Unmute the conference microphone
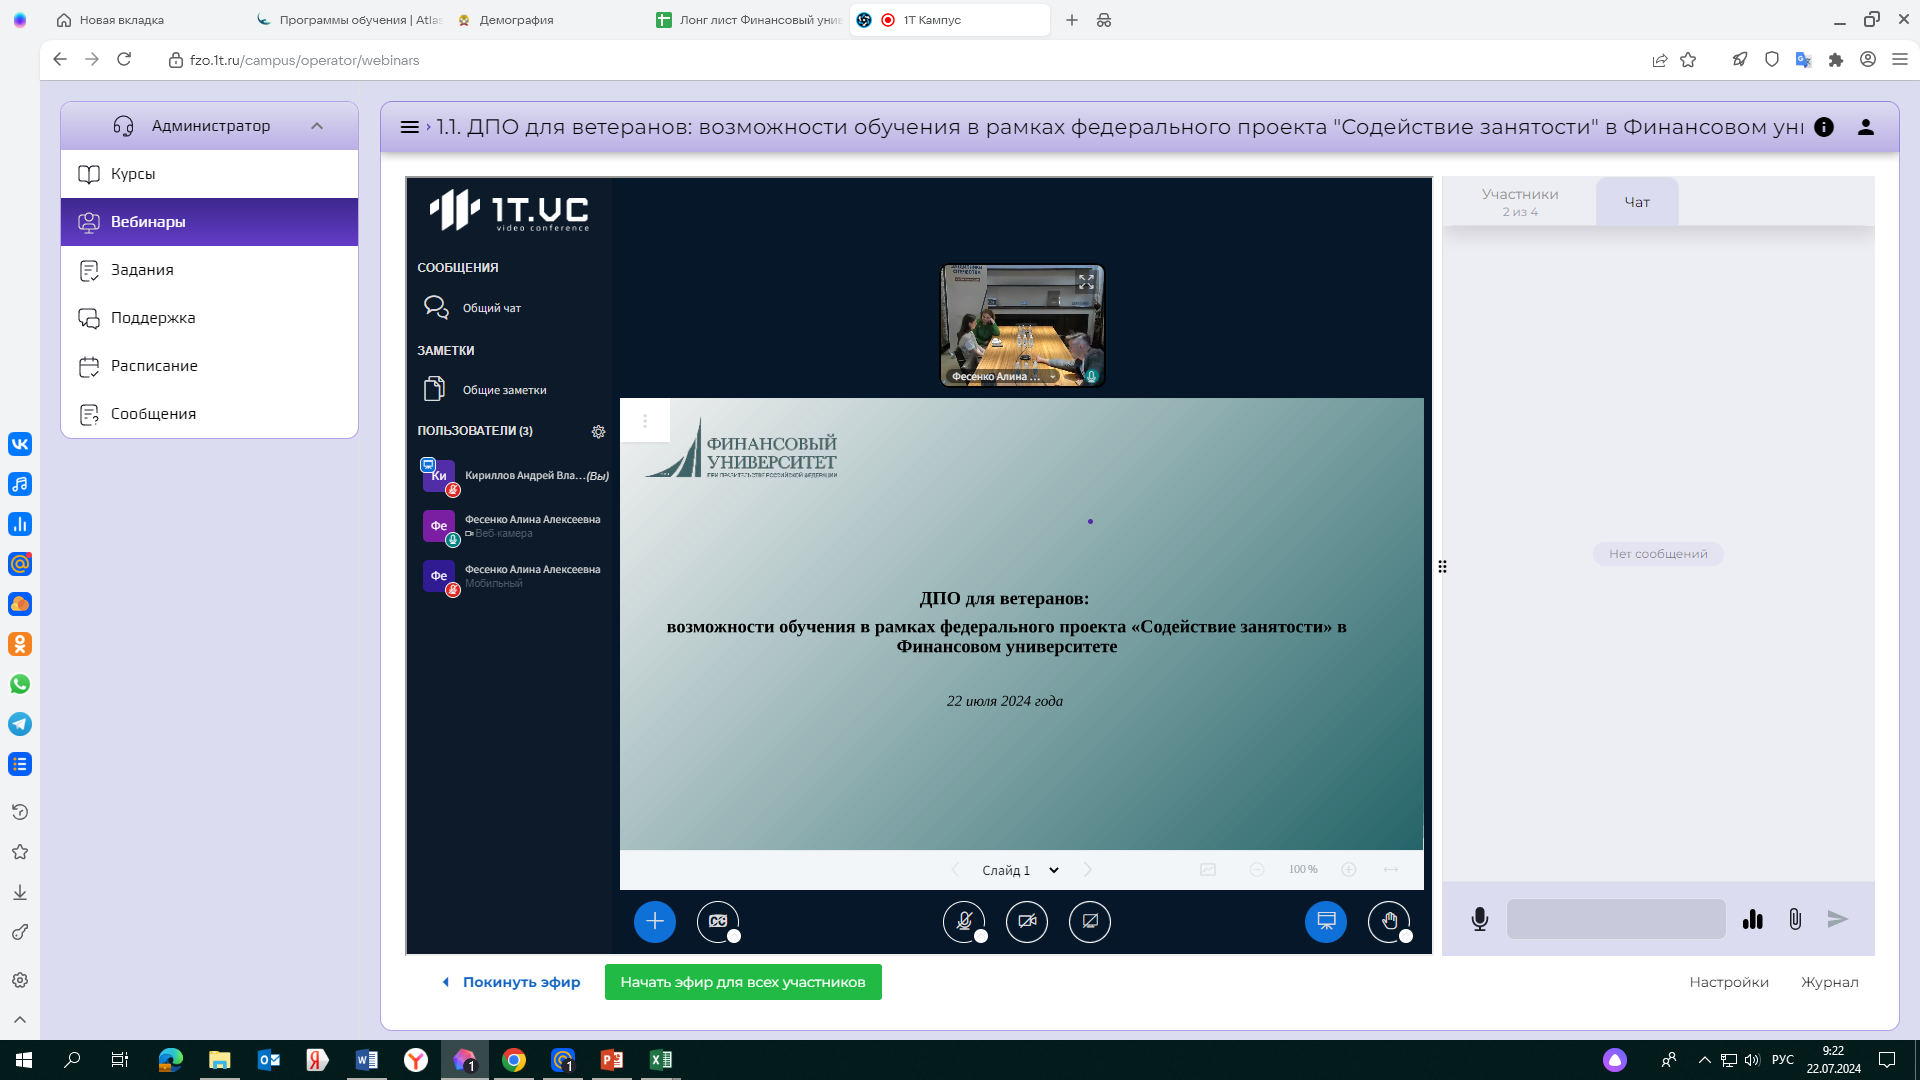1920x1080 pixels. [x=963, y=921]
